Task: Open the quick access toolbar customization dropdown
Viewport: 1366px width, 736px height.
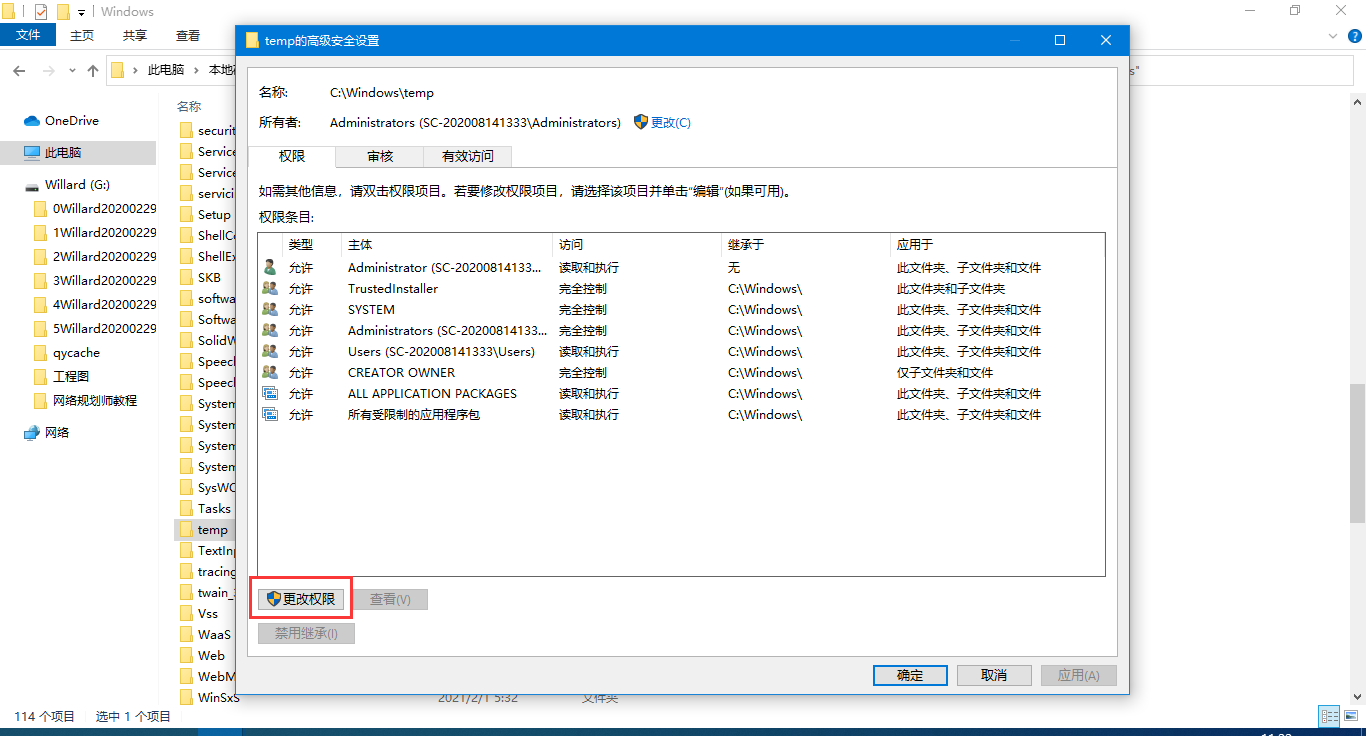Action: tap(81, 12)
